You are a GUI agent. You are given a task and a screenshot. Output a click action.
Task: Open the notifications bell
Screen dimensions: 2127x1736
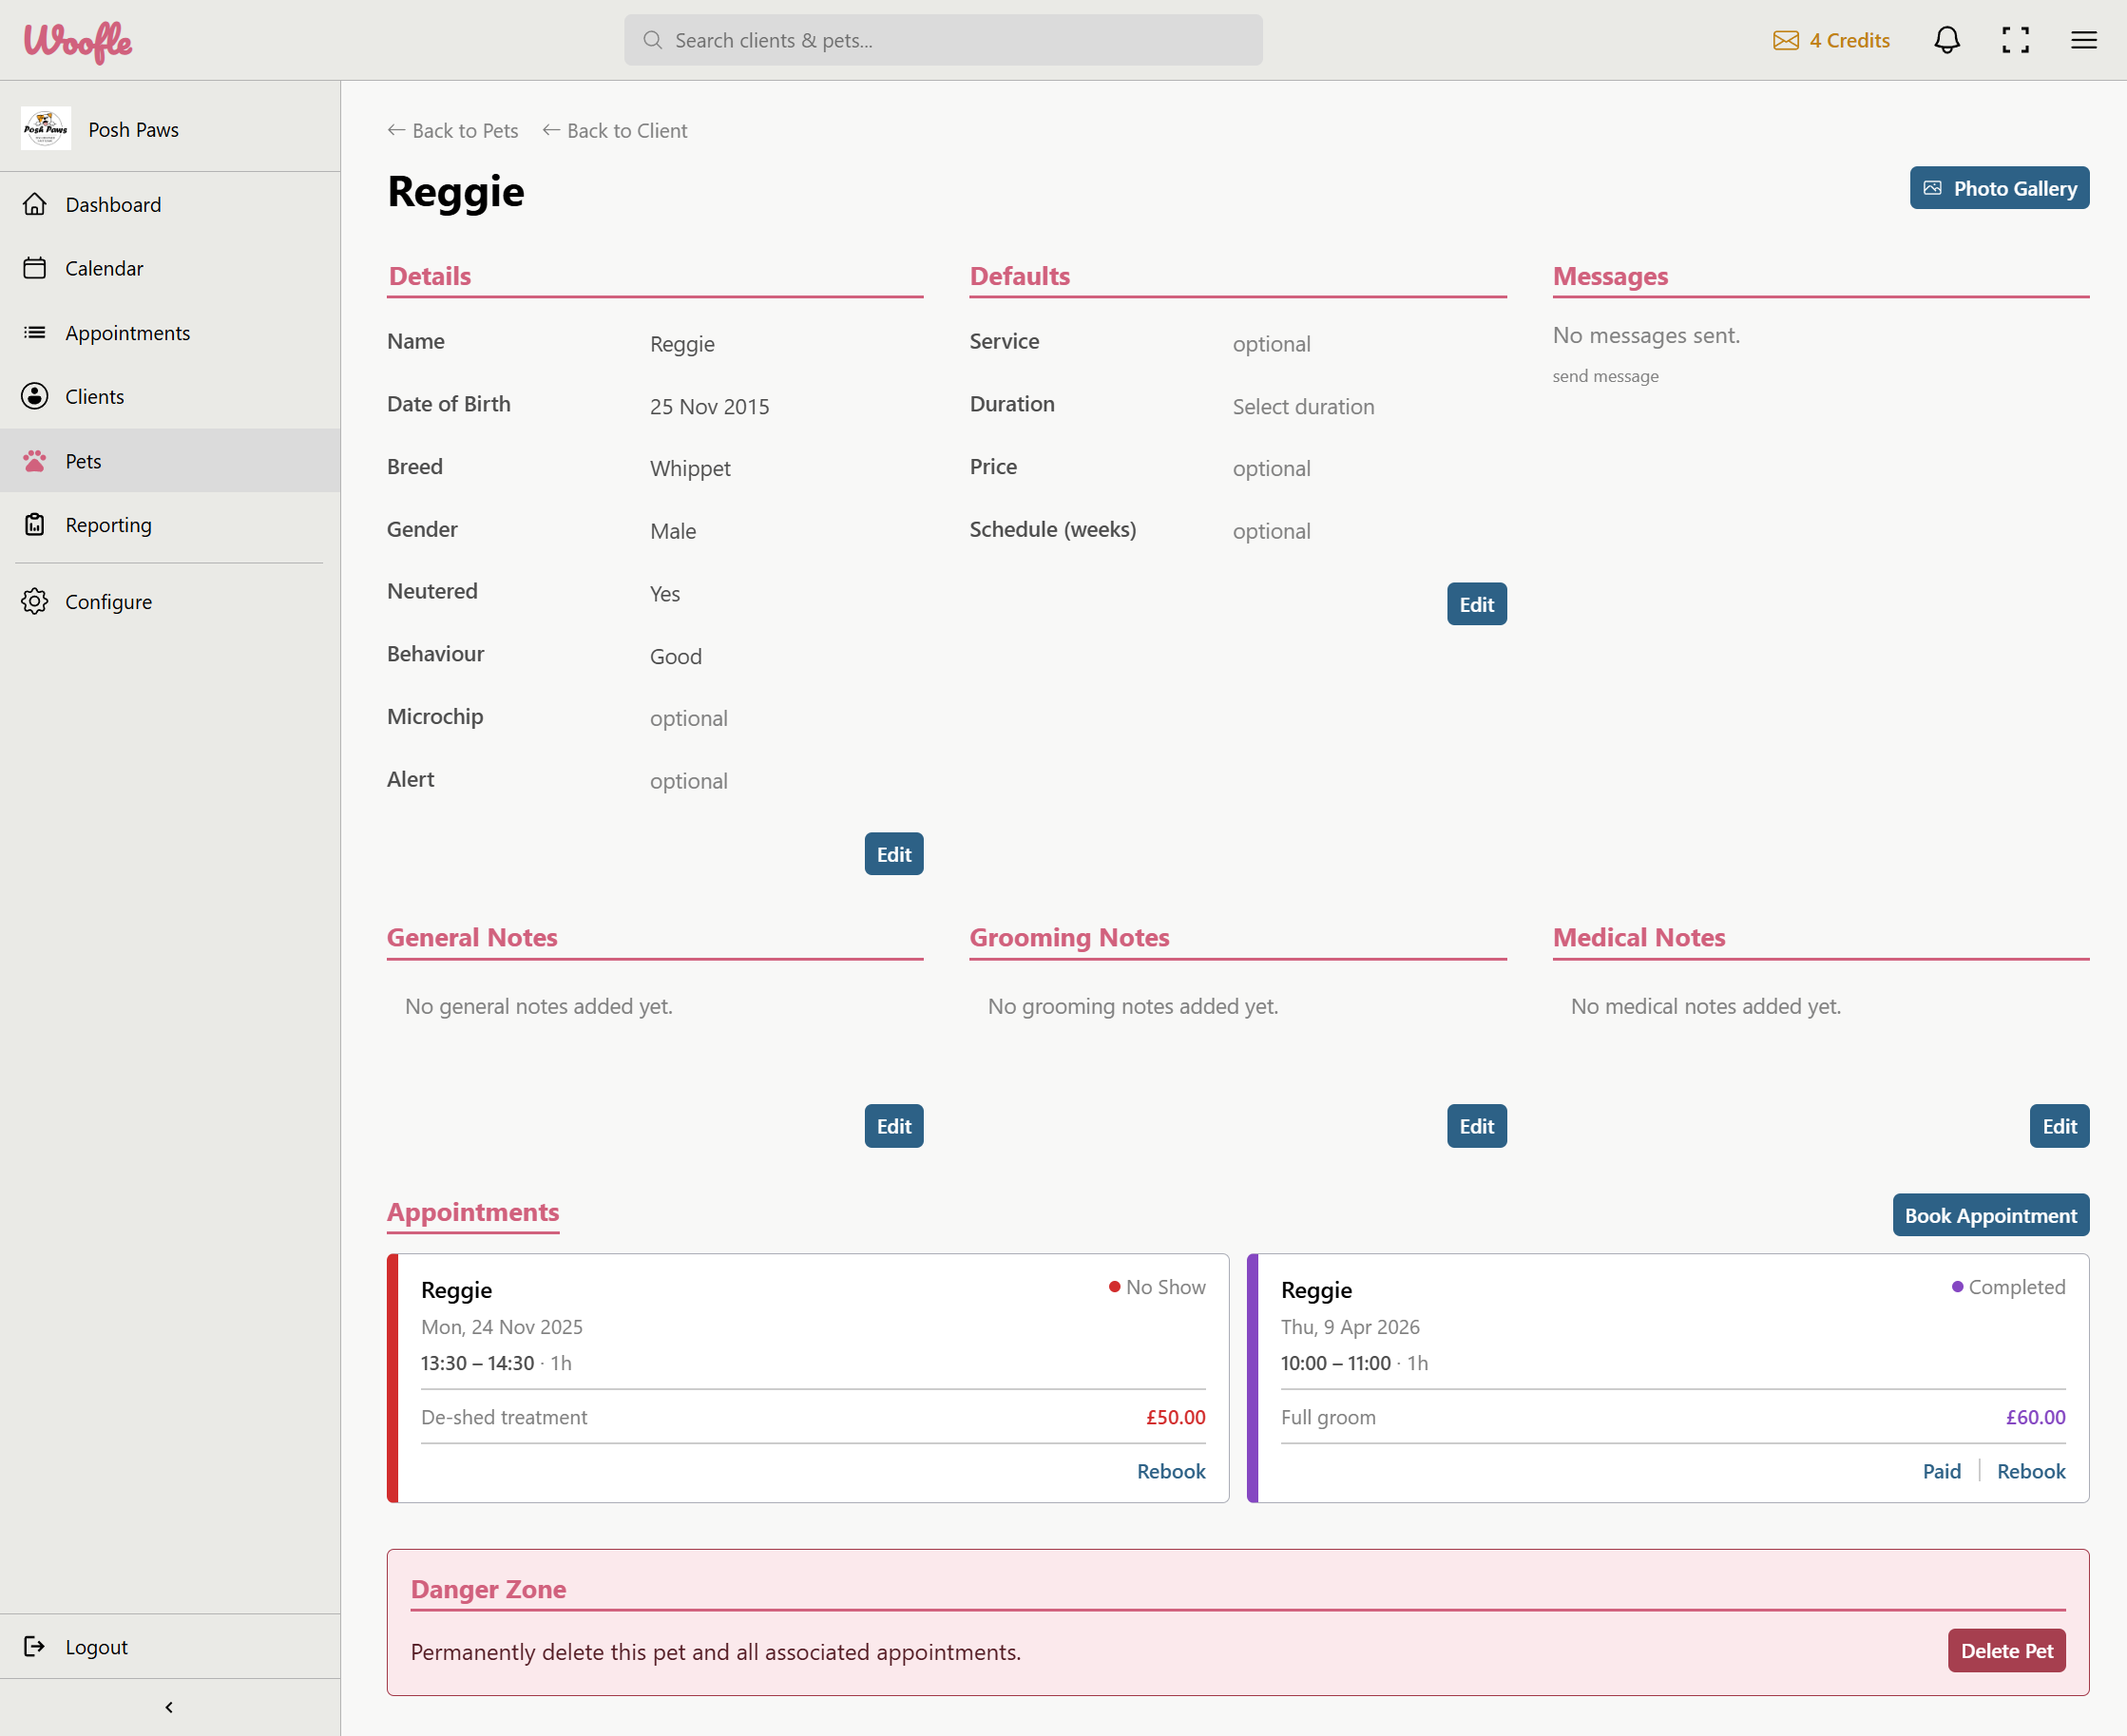point(1946,40)
